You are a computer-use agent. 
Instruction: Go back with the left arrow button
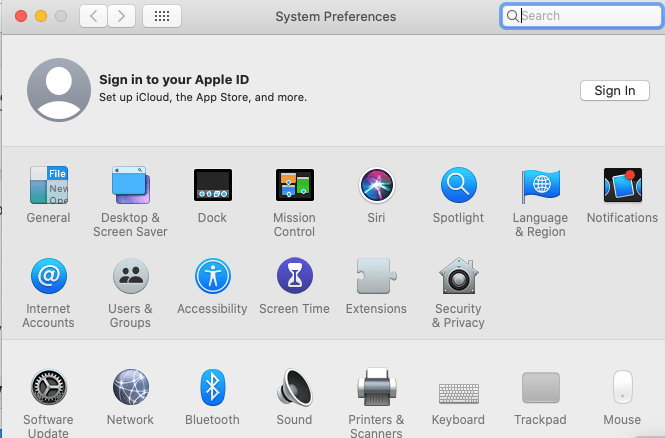coord(93,16)
